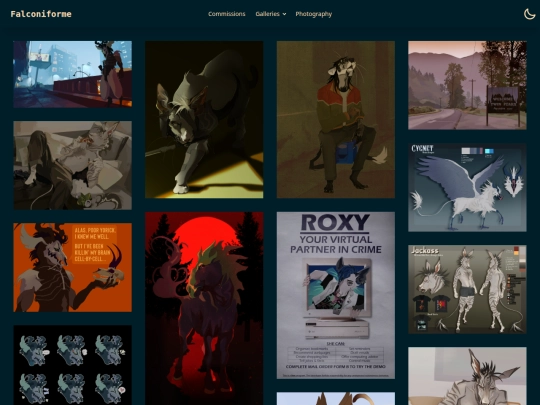The image size is (540, 405).
Task: Open the Photography page
Action: click(x=314, y=14)
